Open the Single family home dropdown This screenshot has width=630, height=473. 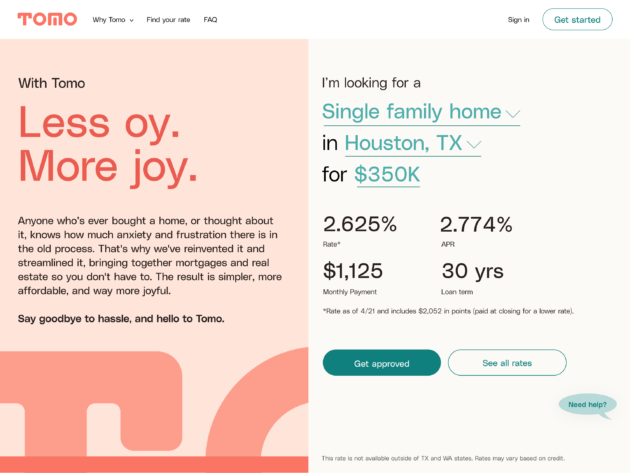pyautogui.click(x=421, y=112)
